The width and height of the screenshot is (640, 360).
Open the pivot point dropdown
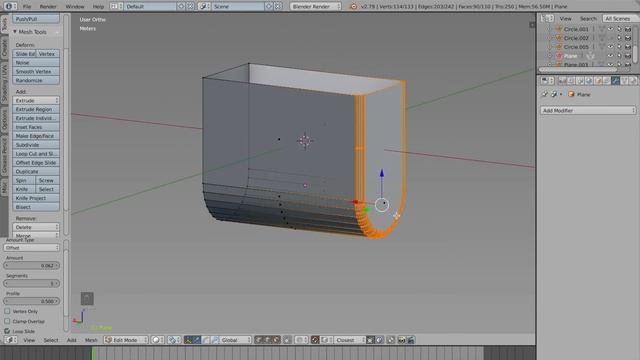pyautogui.click(x=174, y=340)
